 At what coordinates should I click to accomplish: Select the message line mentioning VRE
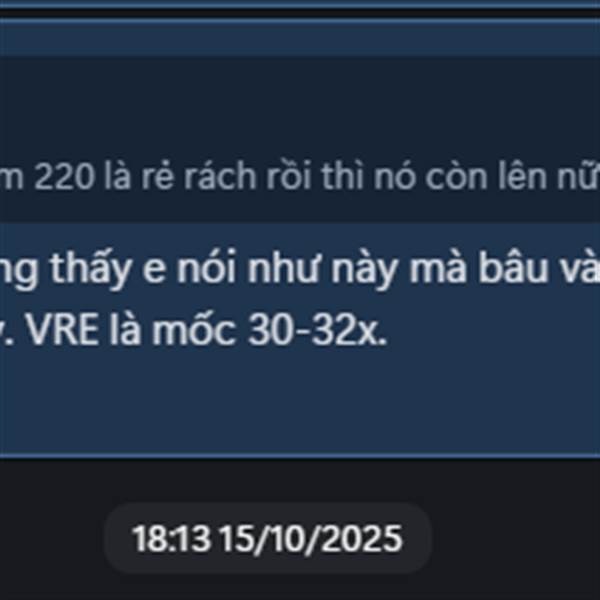tap(193, 329)
